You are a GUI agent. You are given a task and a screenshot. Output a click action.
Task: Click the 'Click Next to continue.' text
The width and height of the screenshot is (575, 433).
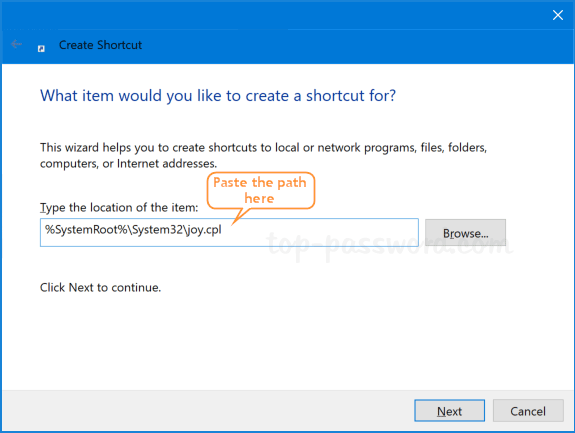tap(100, 287)
